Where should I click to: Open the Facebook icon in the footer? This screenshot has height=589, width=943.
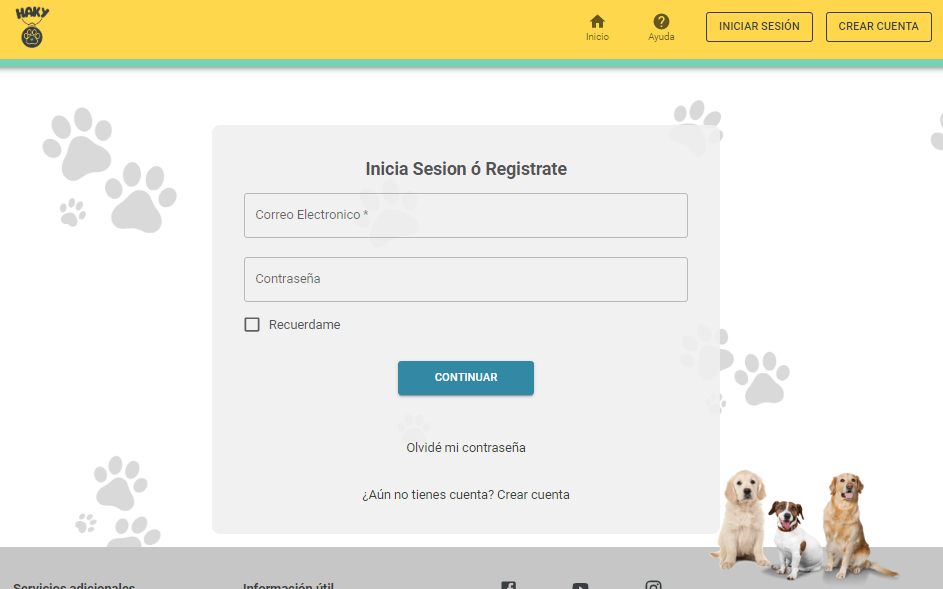pos(507,584)
